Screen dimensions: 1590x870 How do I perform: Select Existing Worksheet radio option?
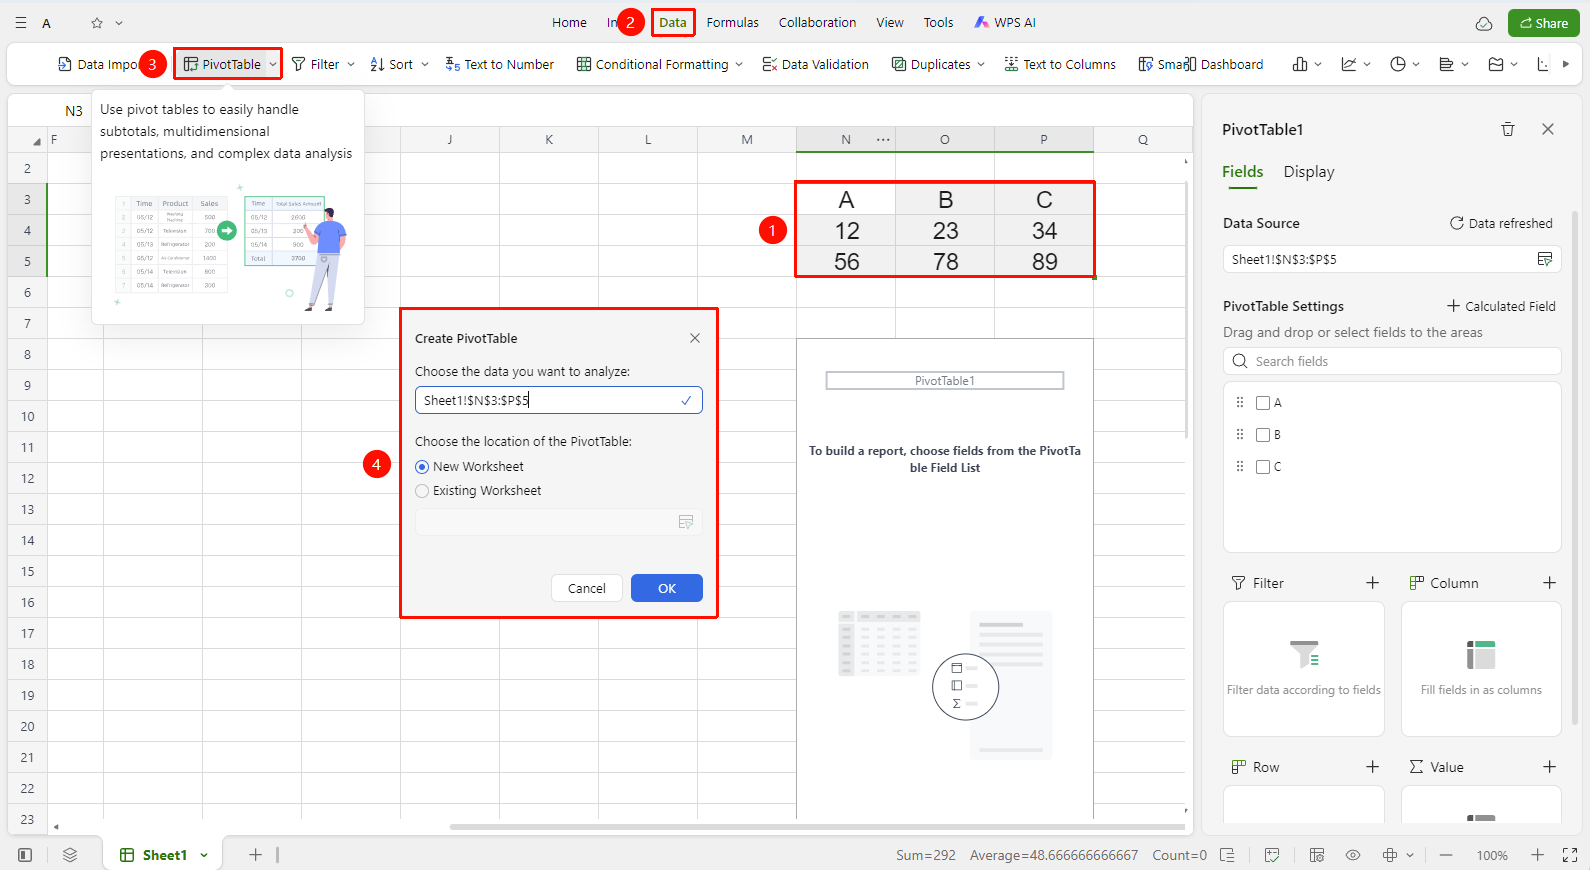(422, 491)
